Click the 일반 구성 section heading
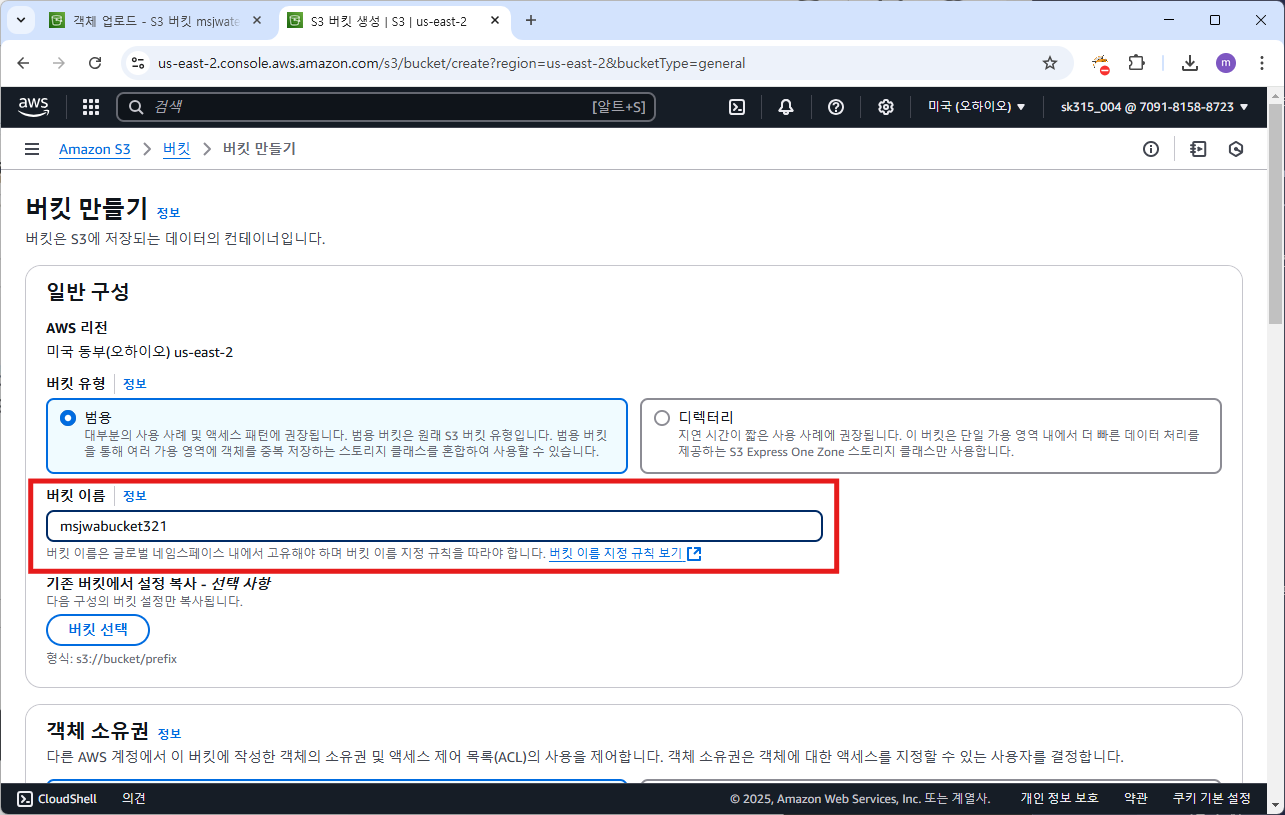1285x815 pixels. pyautogui.click(x=88, y=292)
